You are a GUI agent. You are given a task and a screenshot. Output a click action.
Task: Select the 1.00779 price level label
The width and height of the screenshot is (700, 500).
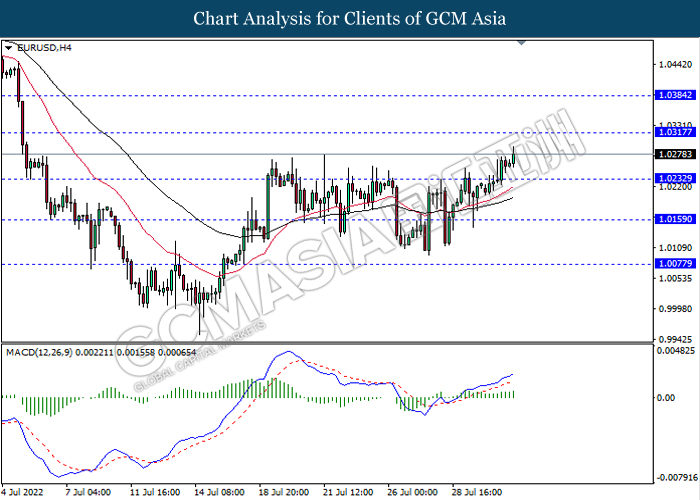675,263
